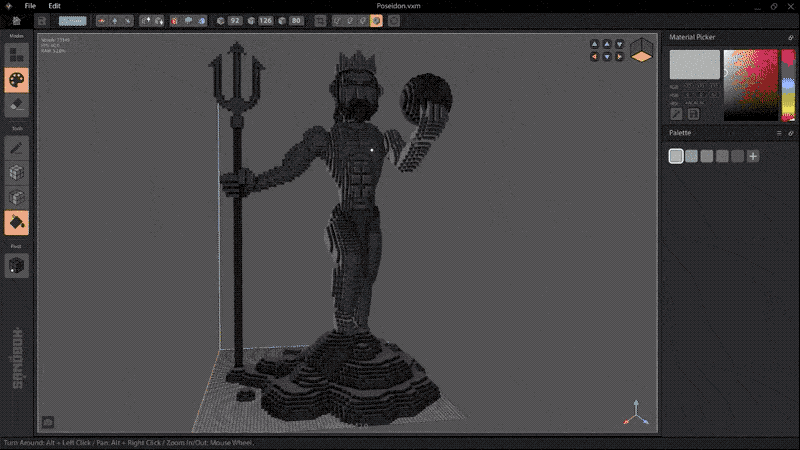This screenshot has height=450, width=800.
Task: Click the light-blue button in top toolbar
Action: click(x=72, y=21)
